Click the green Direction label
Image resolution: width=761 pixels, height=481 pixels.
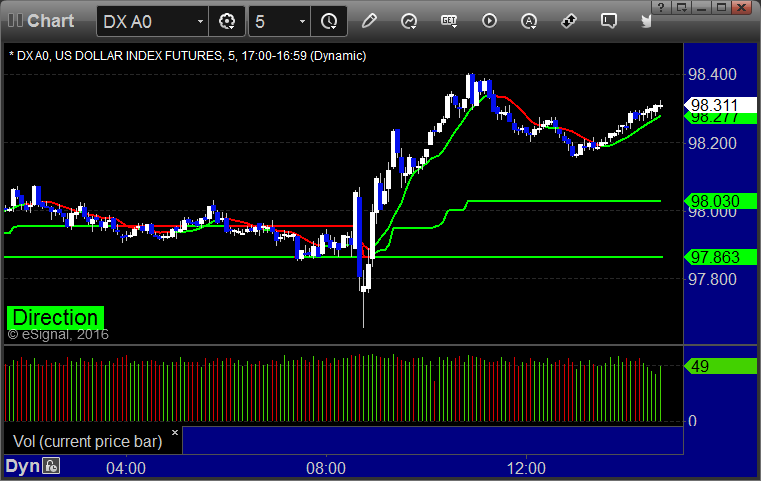[x=55, y=317]
